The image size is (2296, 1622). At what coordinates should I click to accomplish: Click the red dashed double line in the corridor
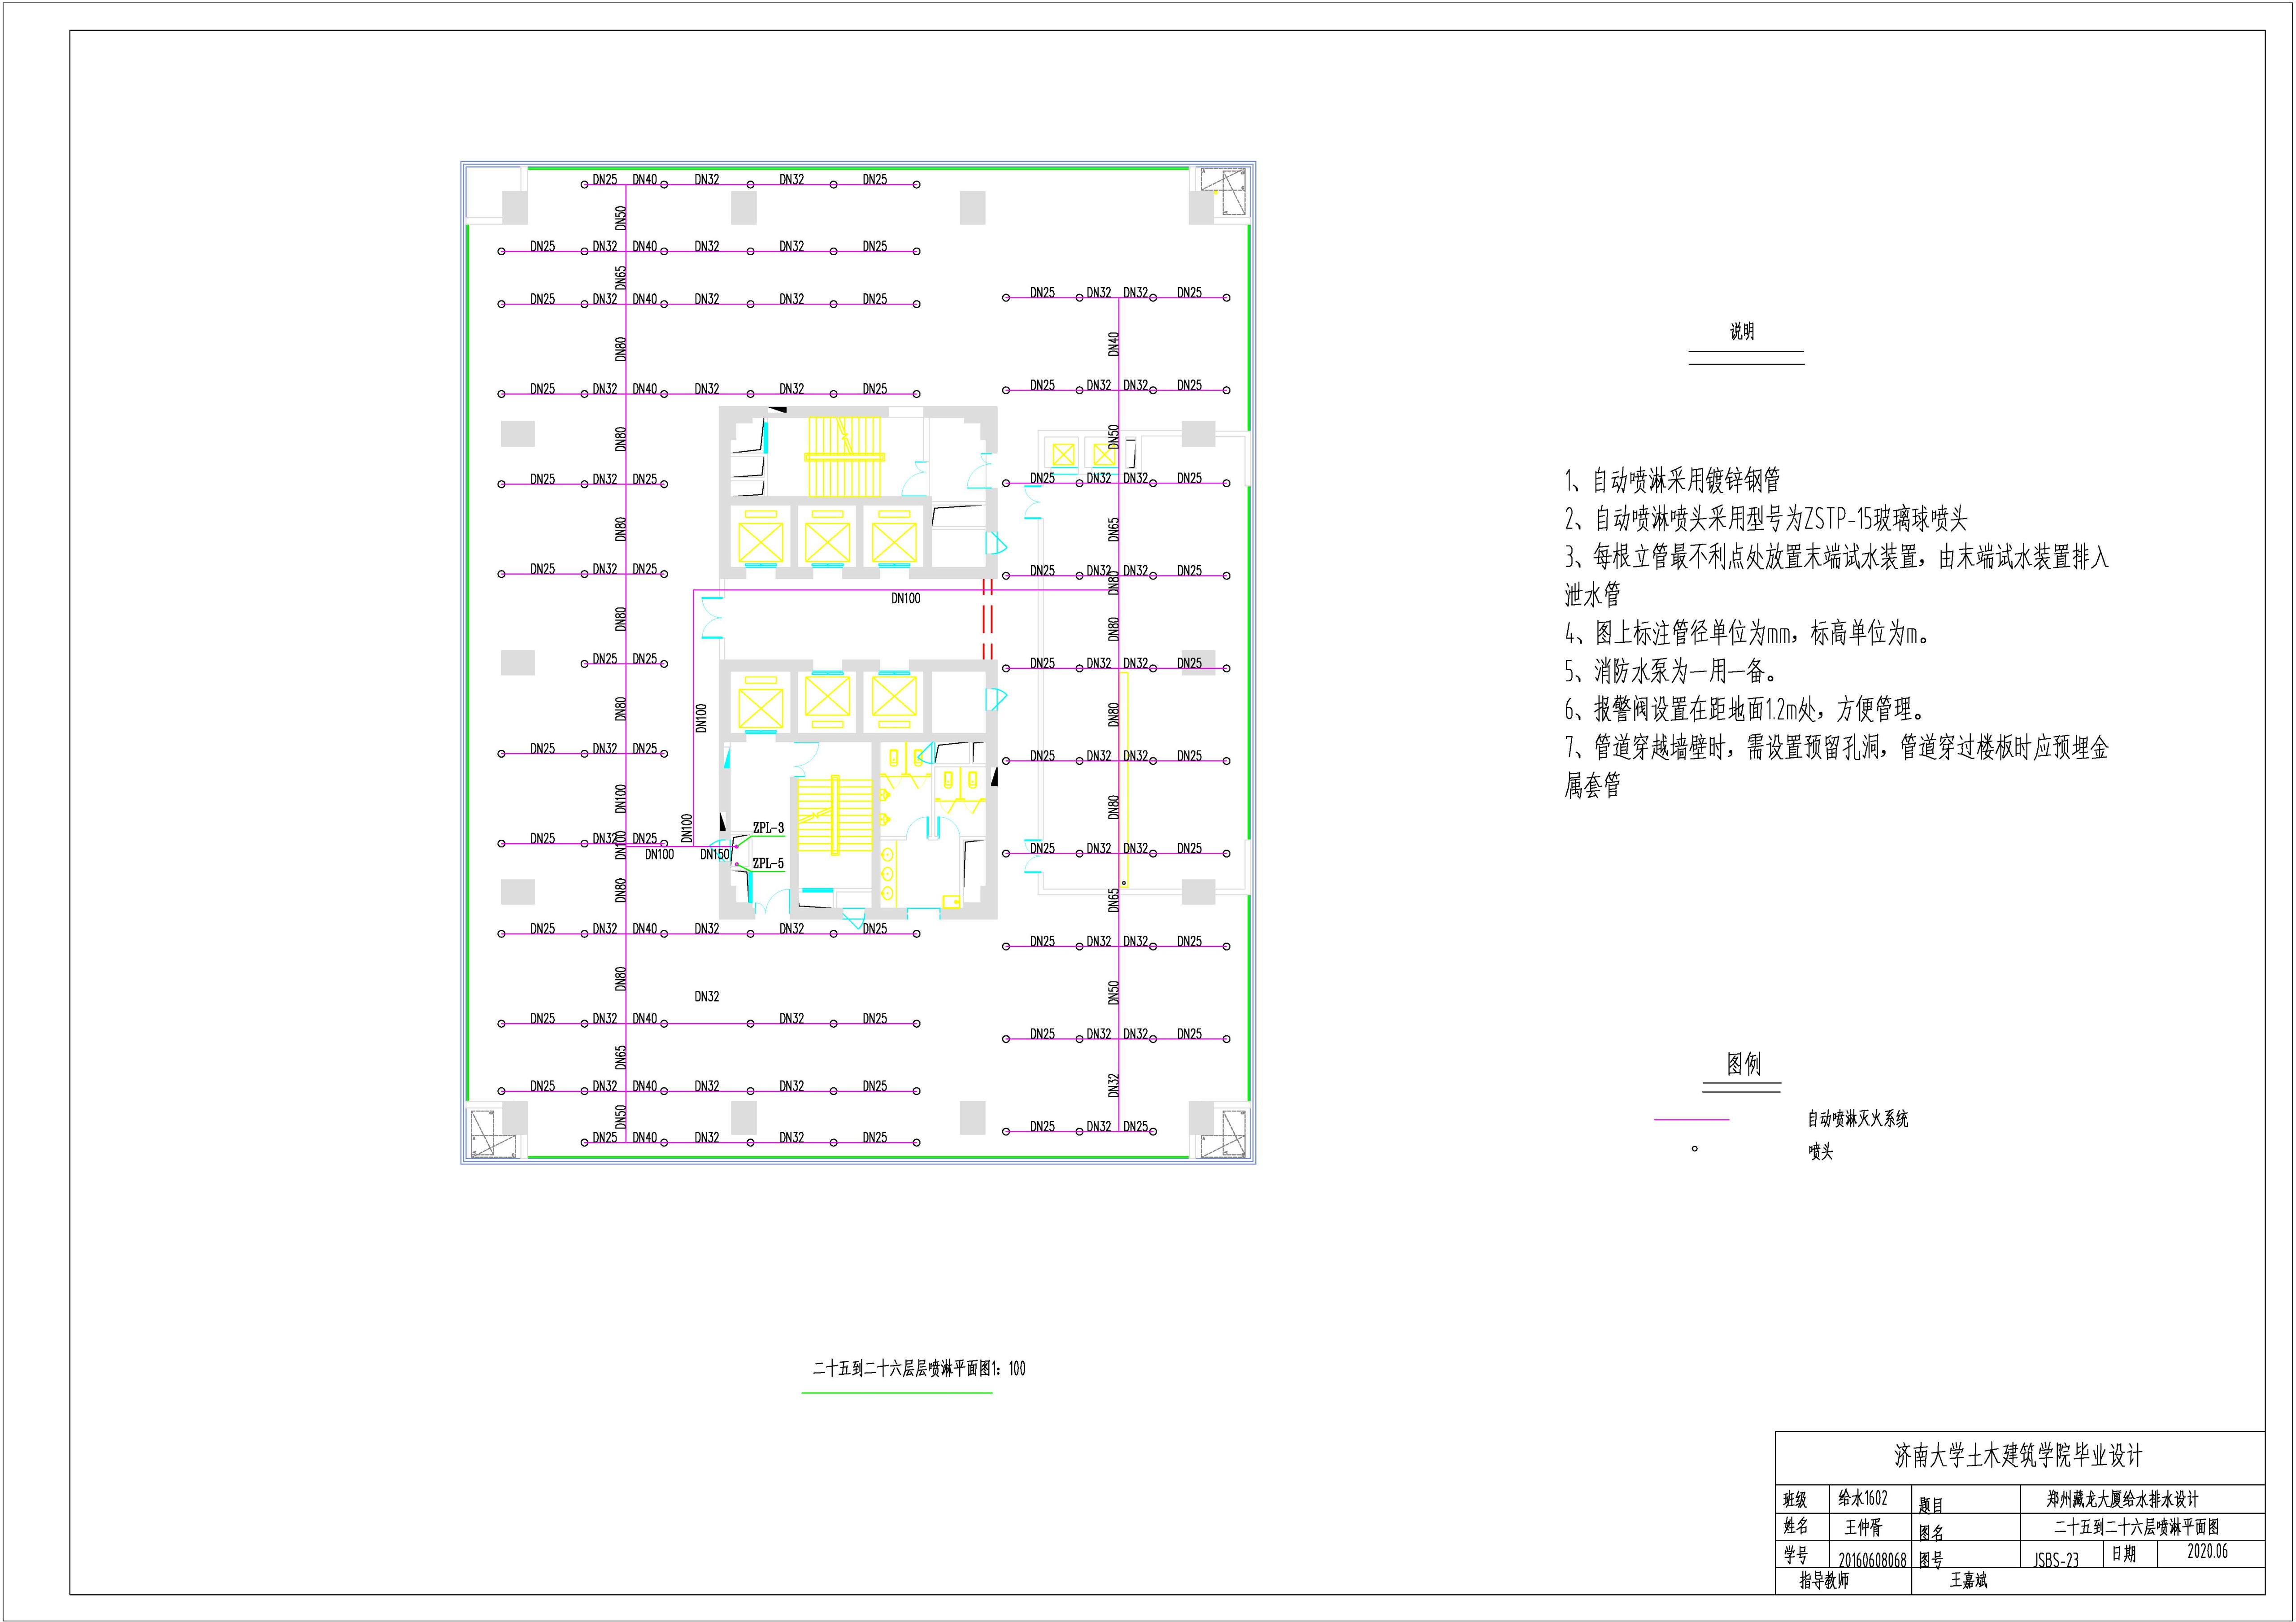[x=987, y=619]
